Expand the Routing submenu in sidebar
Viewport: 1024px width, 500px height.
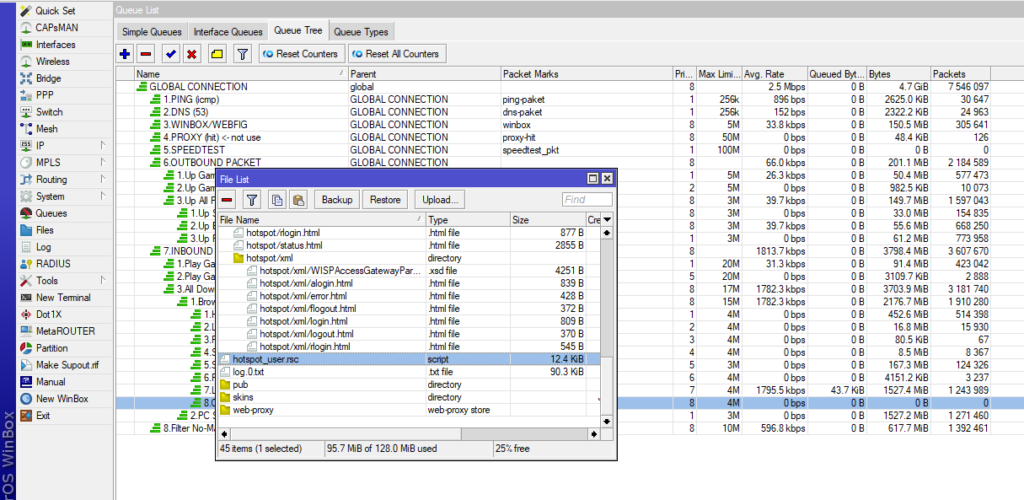102,179
